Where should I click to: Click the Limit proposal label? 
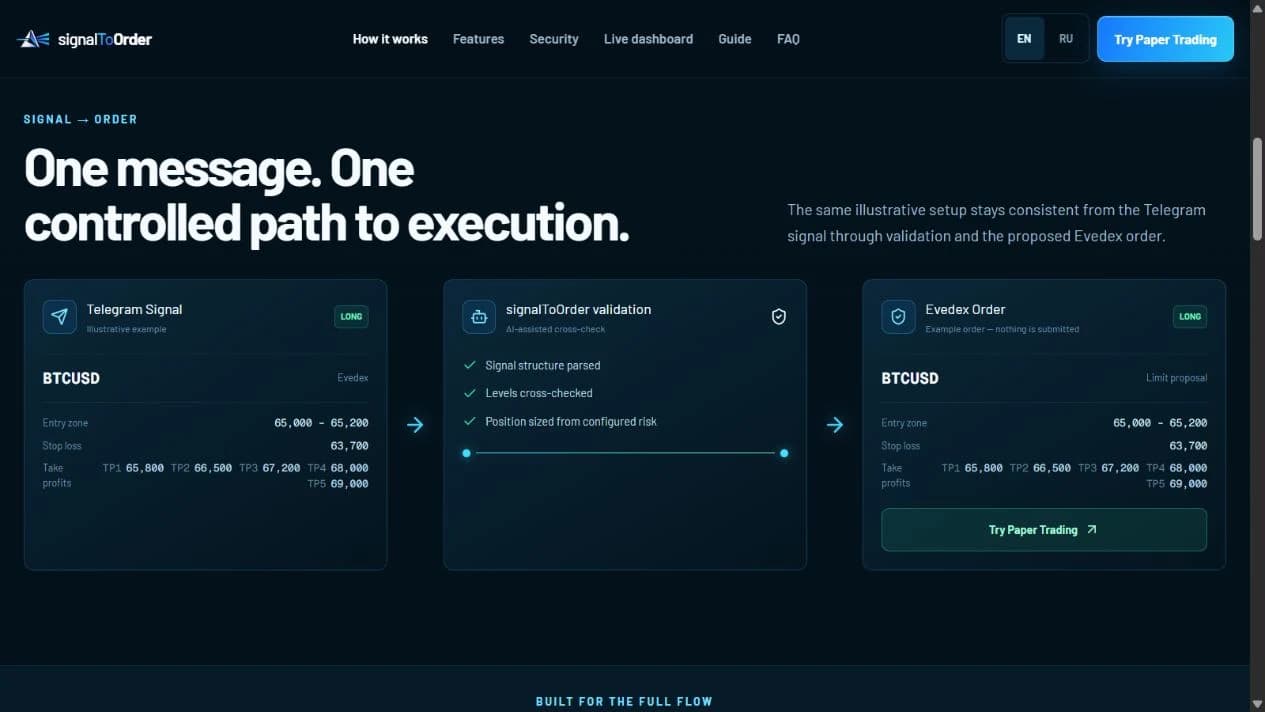[1176, 378]
